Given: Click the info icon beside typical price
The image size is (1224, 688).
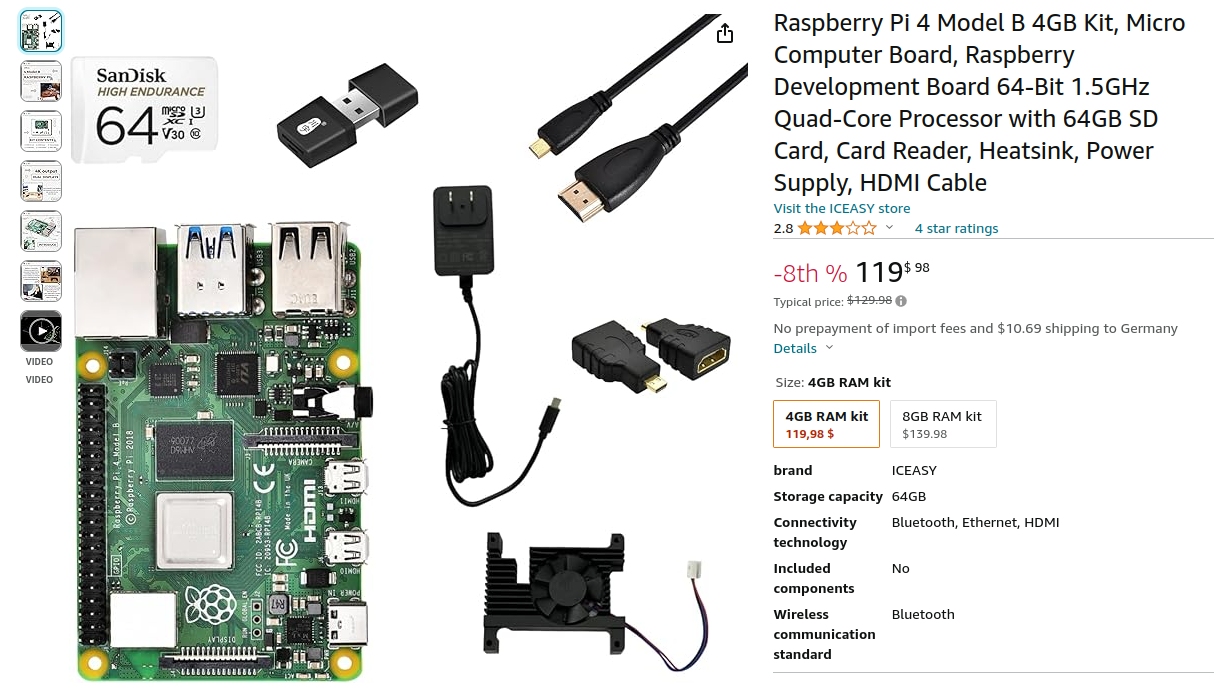Looking at the screenshot, I should pos(901,301).
